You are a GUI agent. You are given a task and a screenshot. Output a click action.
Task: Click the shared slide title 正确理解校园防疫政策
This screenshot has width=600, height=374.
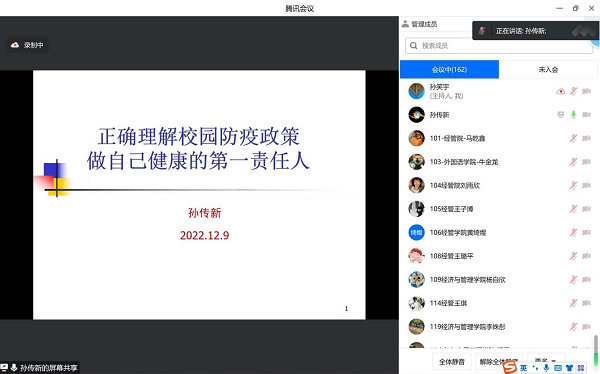(199, 137)
